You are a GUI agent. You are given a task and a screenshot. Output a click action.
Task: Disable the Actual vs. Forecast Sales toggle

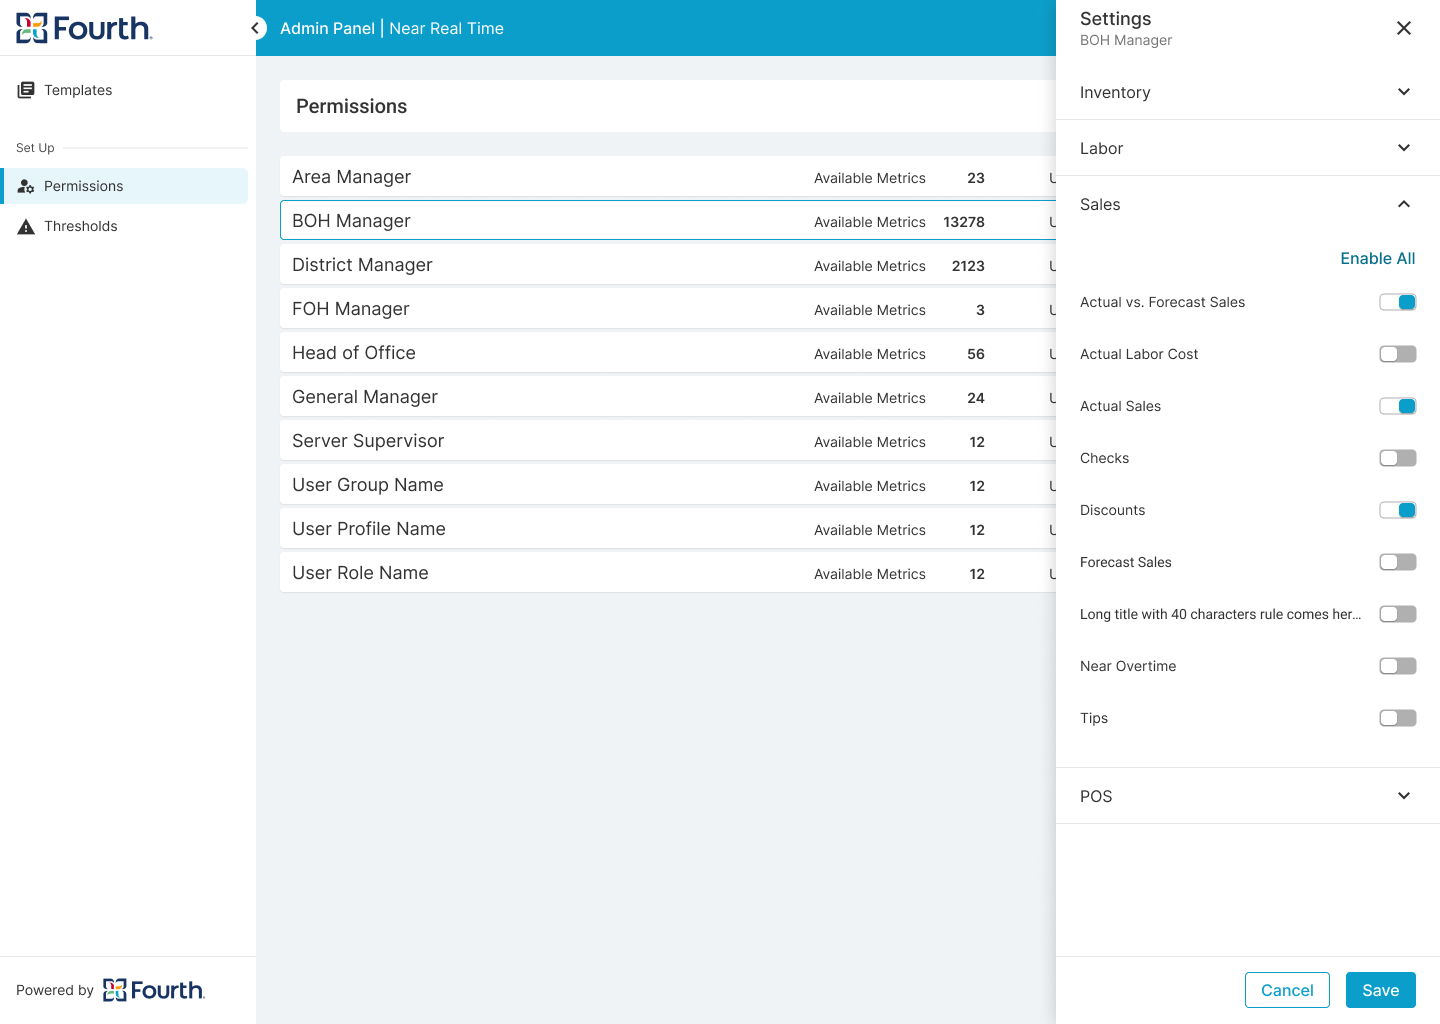click(x=1397, y=301)
